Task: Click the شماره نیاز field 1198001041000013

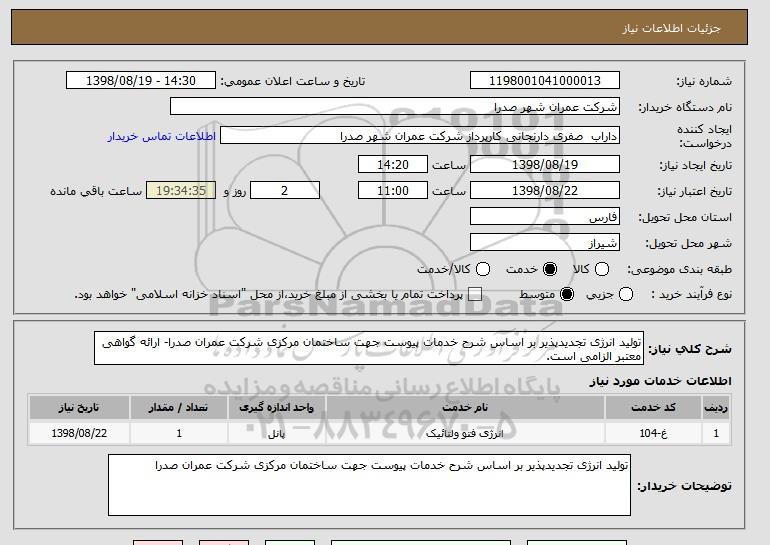Action: coord(545,81)
